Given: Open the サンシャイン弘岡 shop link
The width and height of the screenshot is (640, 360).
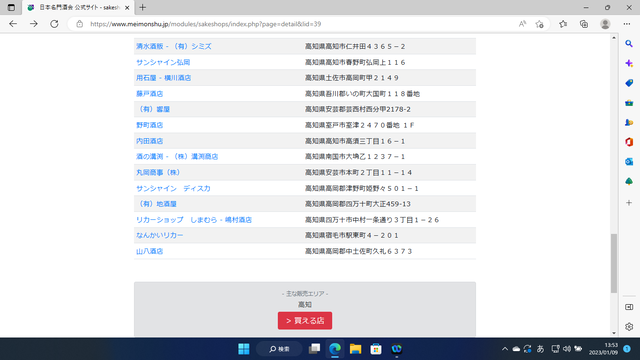Looking at the screenshot, I should (x=163, y=62).
